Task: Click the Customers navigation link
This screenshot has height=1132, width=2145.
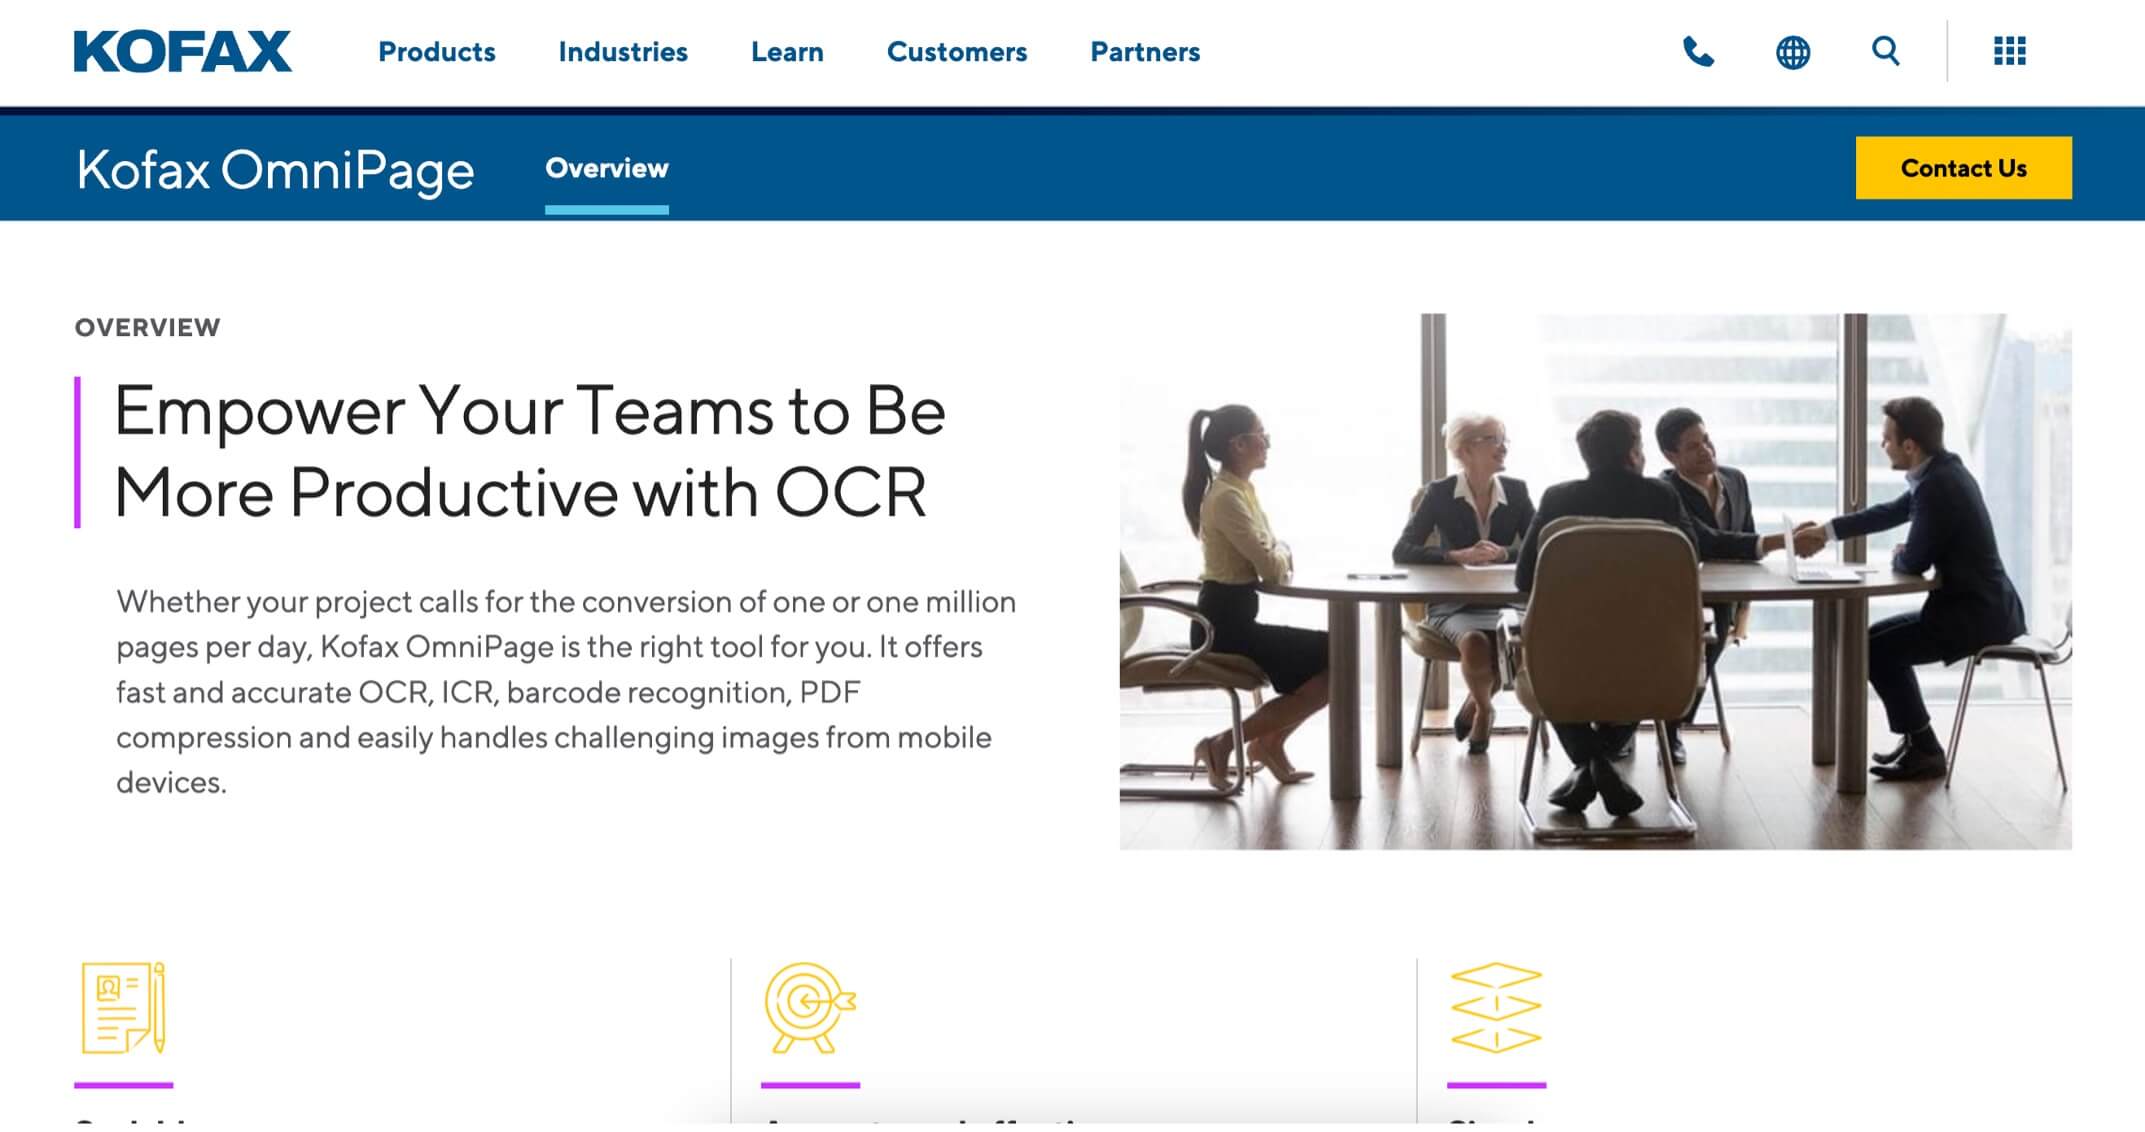Action: pos(960,52)
